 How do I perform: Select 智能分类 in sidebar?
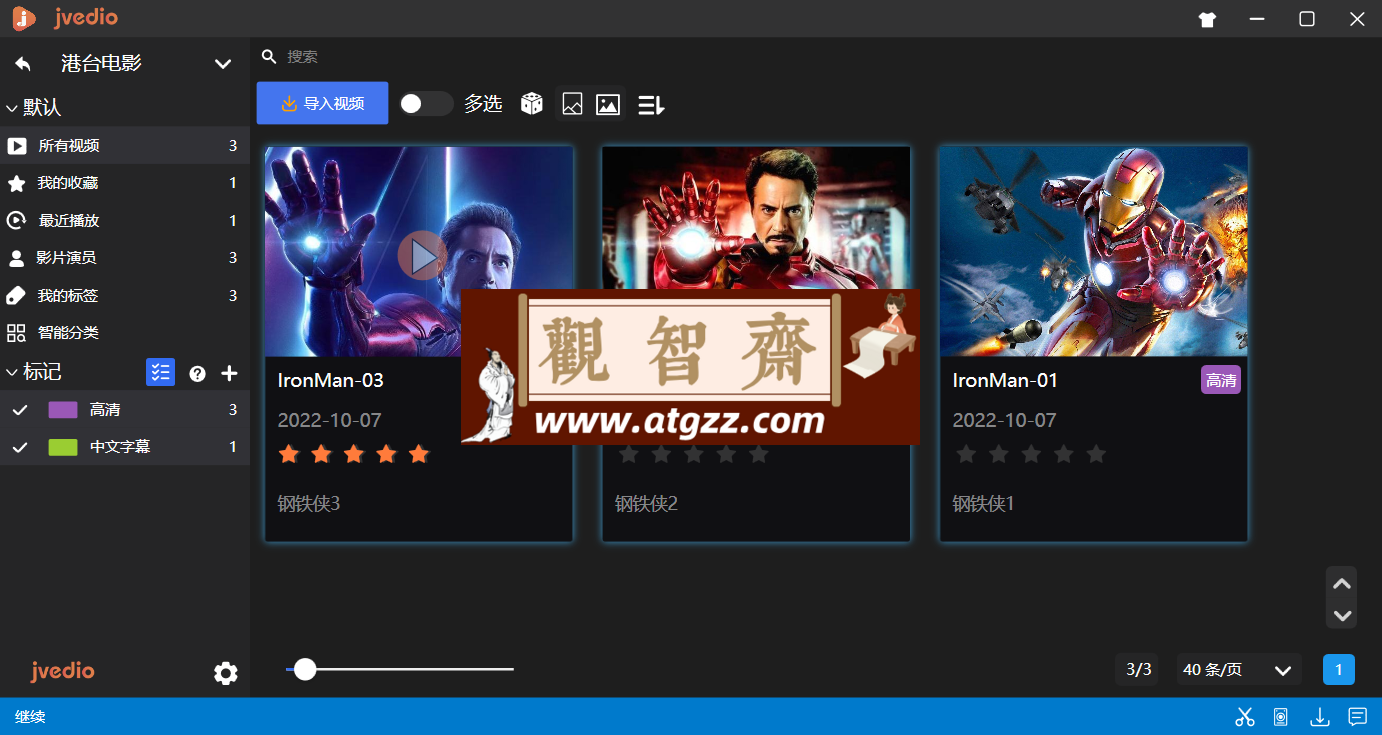coord(125,333)
